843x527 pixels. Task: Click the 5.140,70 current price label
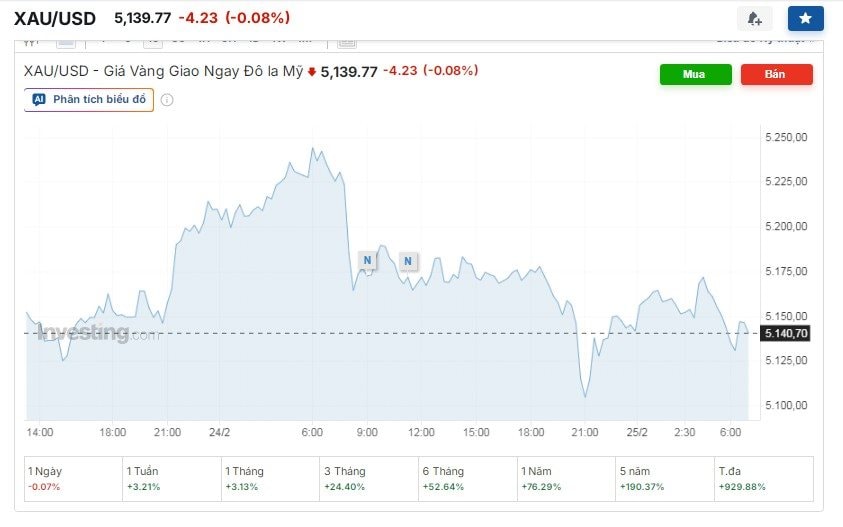pyautogui.click(x=784, y=333)
